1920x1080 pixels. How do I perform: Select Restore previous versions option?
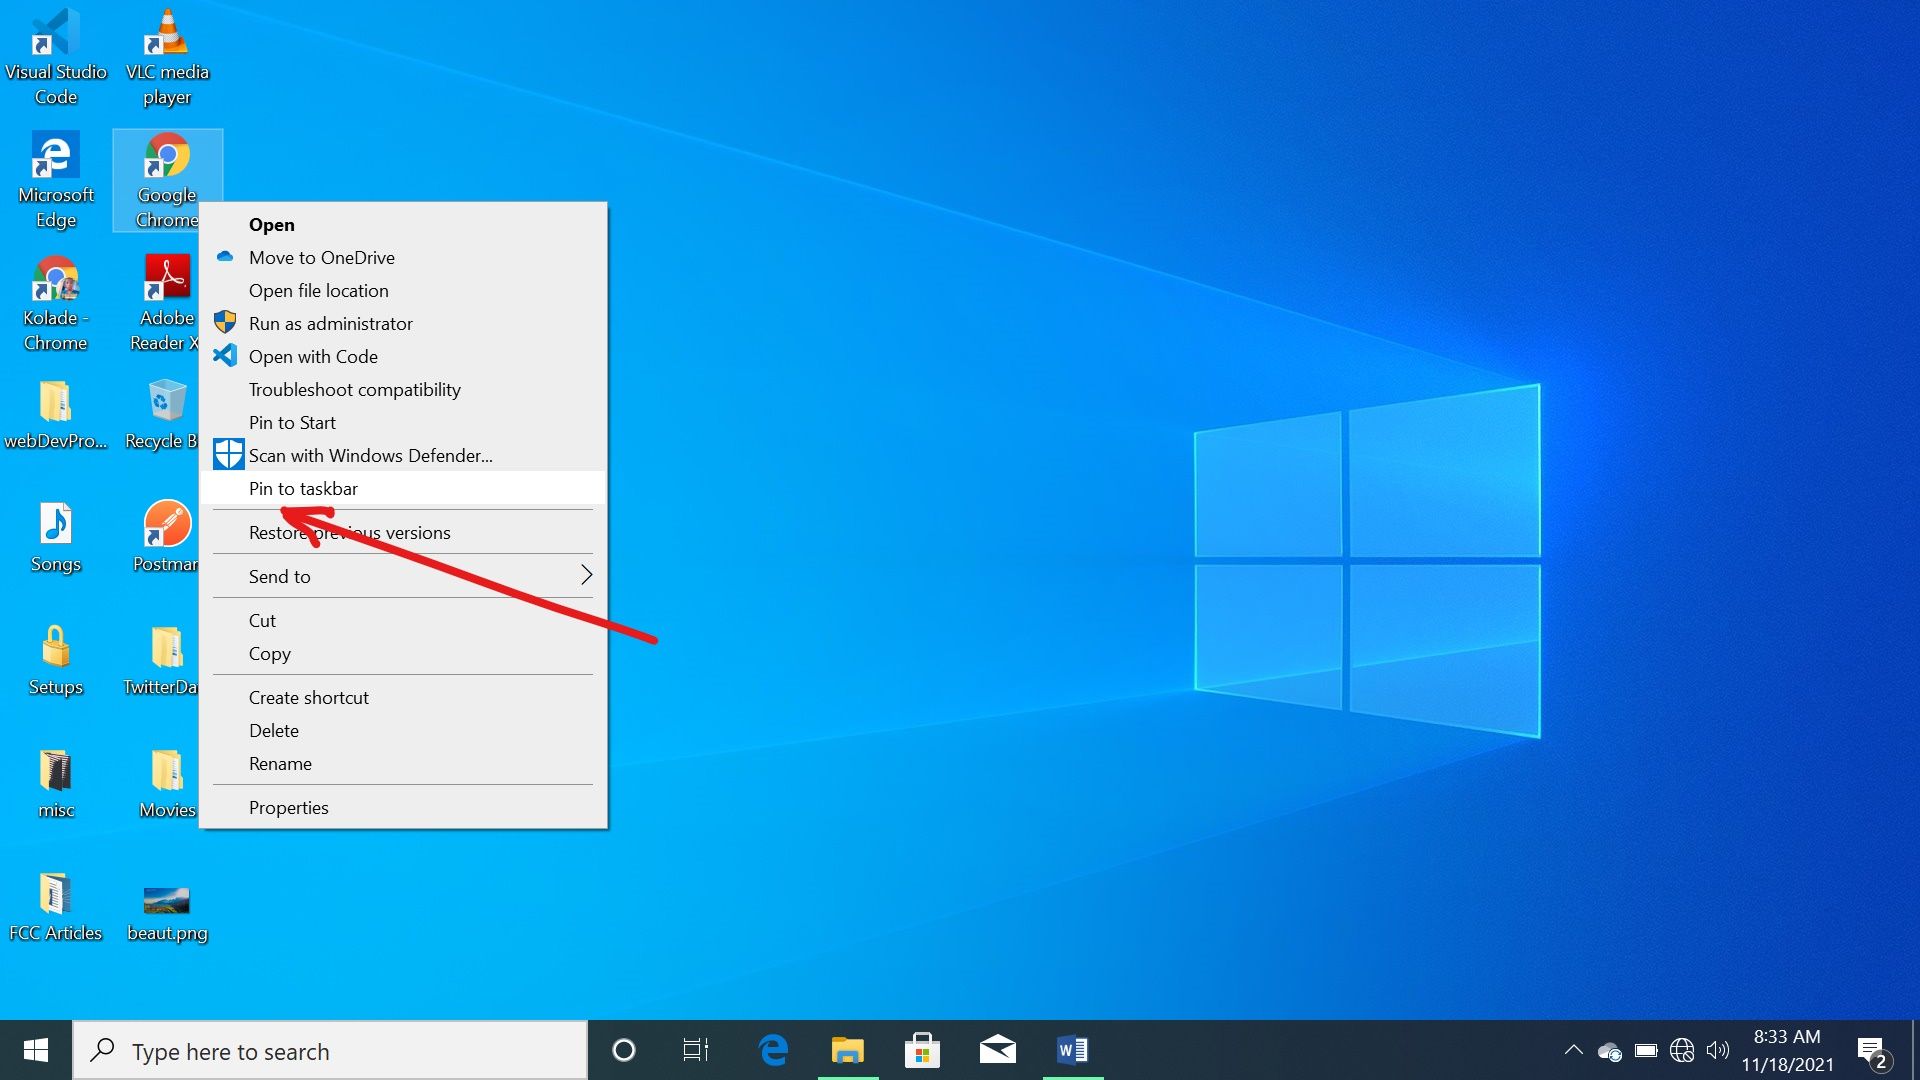click(349, 531)
